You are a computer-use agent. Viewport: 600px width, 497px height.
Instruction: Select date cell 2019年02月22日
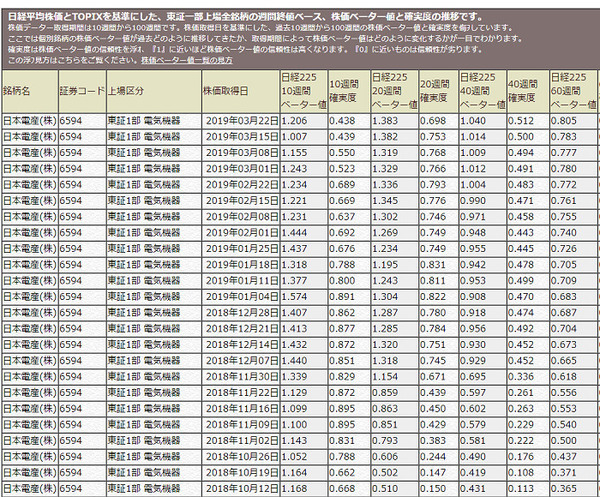tap(241, 185)
